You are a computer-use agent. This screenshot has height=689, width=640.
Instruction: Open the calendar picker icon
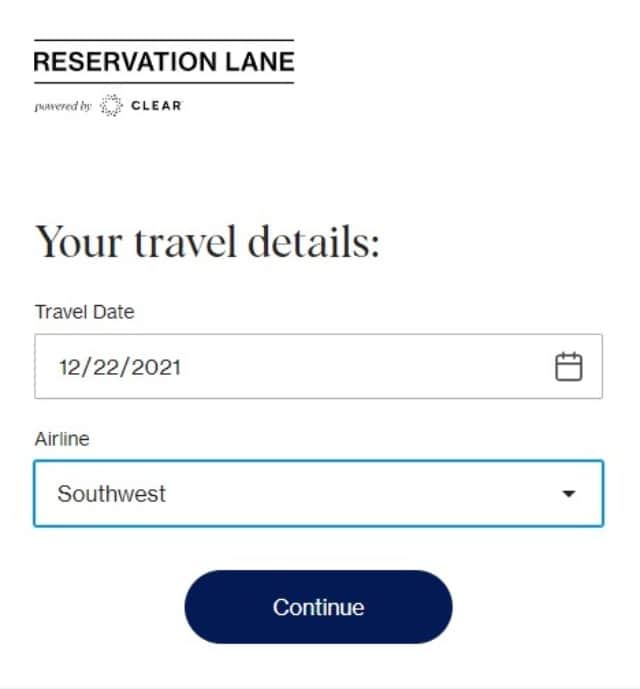pyautogui.click(x=568, y=366)
